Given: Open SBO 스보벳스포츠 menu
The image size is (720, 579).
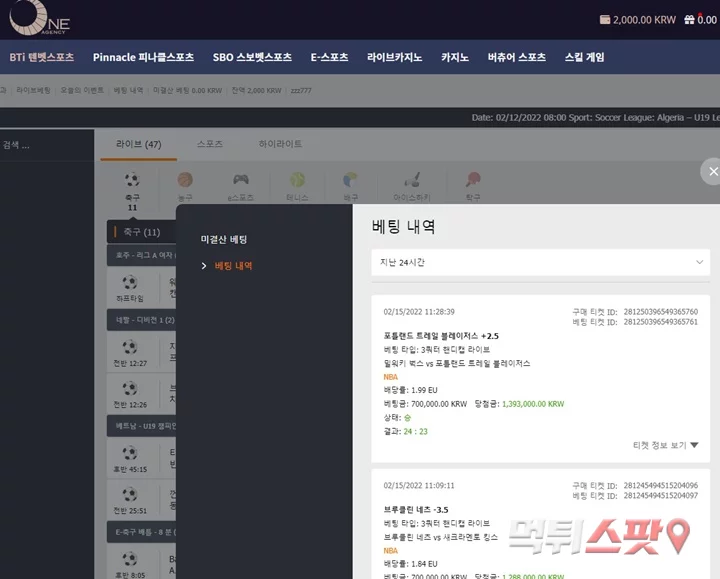Looking at the screenshot, I should coord(252,57).
